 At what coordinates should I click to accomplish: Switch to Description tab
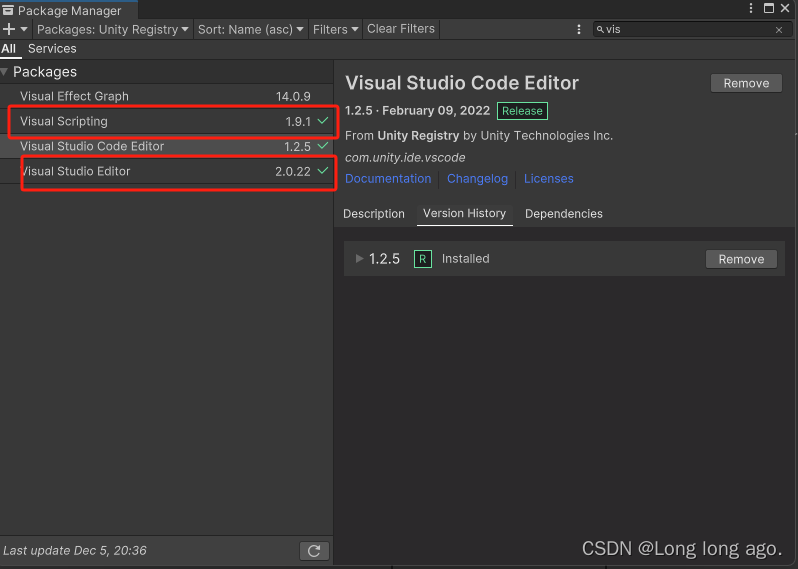374,214
